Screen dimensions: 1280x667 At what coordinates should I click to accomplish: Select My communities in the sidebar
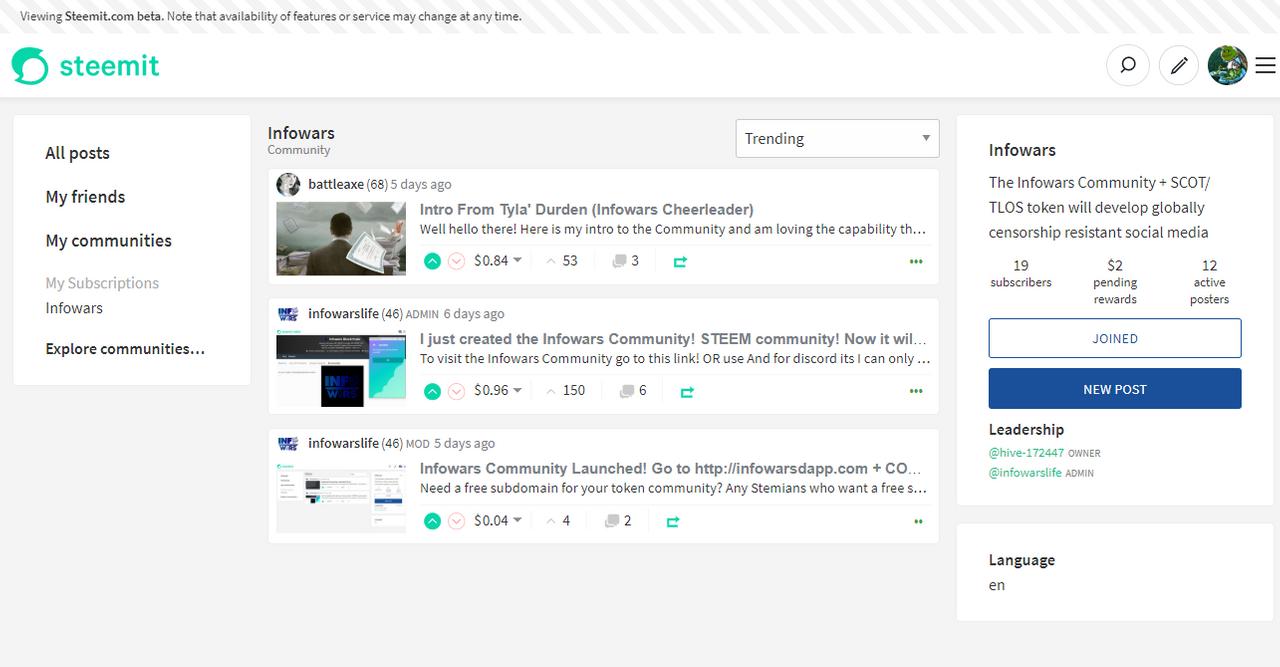click(x=108, y=241)
